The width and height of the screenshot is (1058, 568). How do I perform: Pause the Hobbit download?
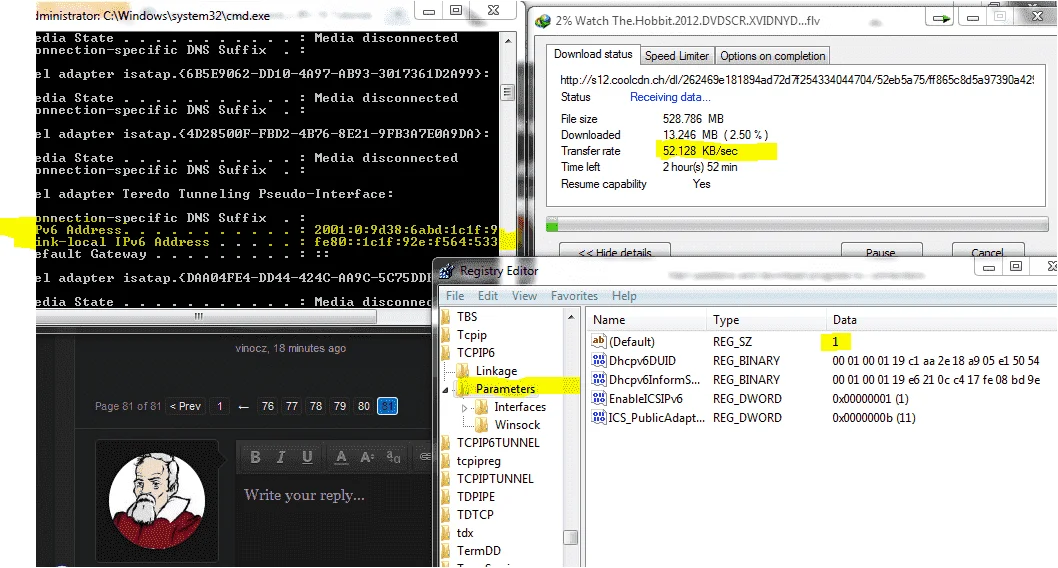pos(881,251)
